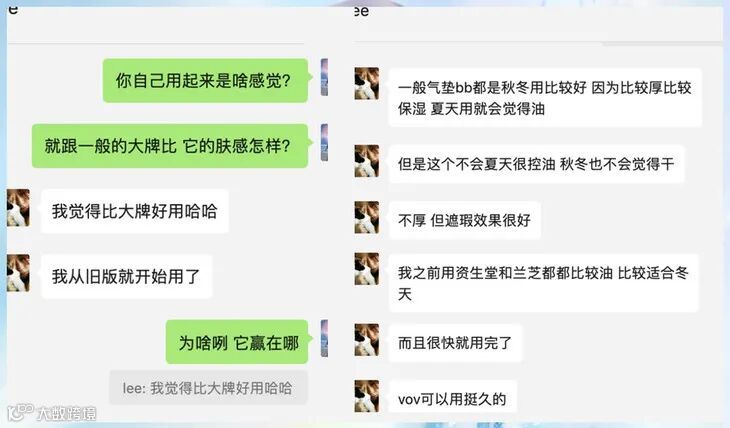Select message '而且很快就用完了'
The width and height of the screenshot is (730, 428).
tap(455, 343)
